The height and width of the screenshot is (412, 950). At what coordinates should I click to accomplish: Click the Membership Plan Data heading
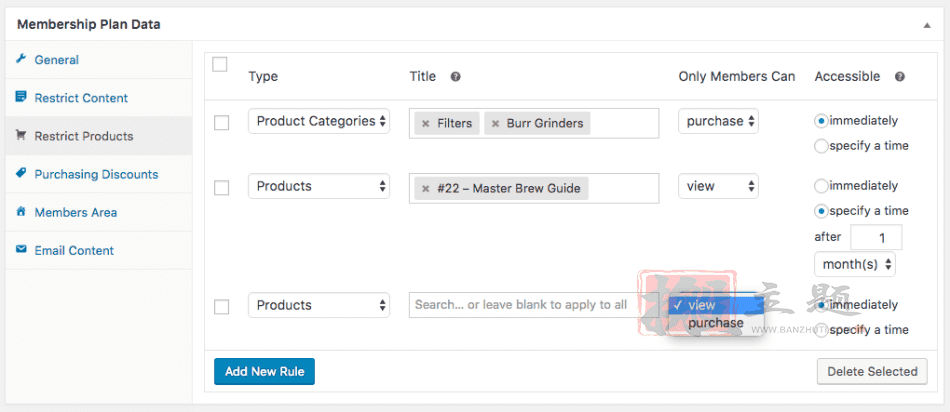pyautogui.click(x=88, y=25)
